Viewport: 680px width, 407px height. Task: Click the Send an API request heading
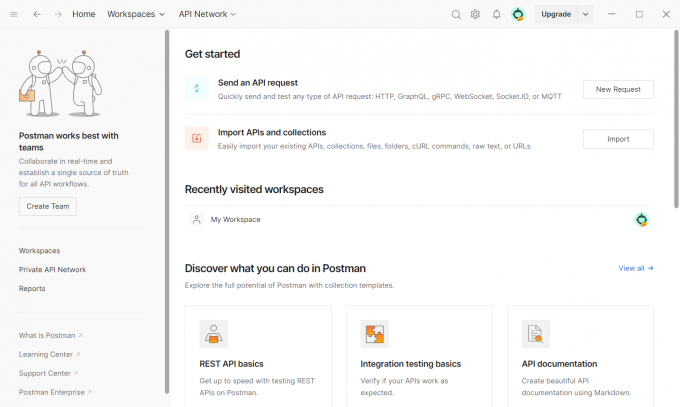coord(258,82)
